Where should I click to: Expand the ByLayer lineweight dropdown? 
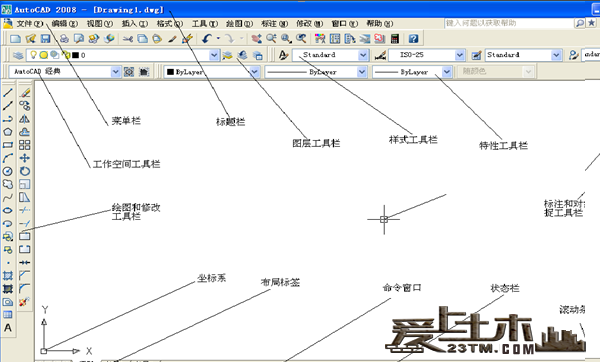447,72
